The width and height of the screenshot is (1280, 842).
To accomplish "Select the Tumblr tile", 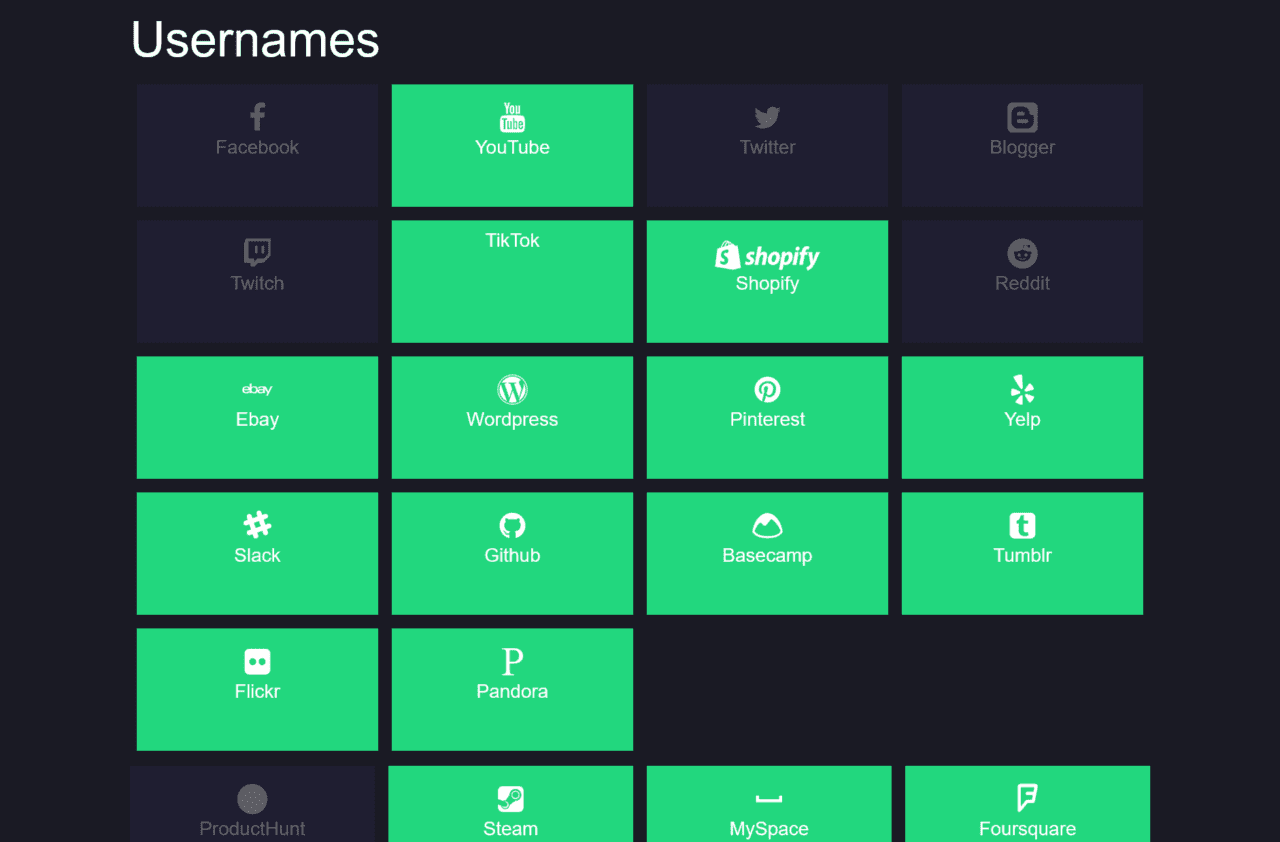I will 1022,553.
